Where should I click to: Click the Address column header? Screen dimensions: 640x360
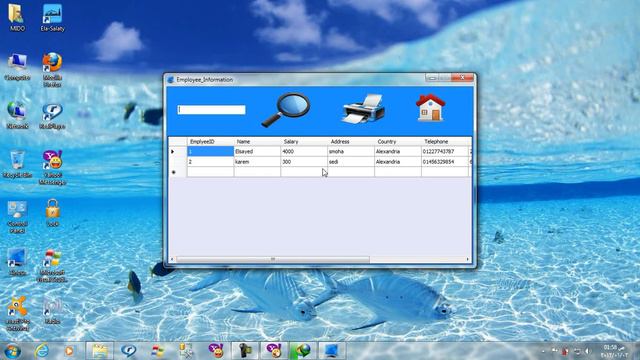[x=351, y=142]
